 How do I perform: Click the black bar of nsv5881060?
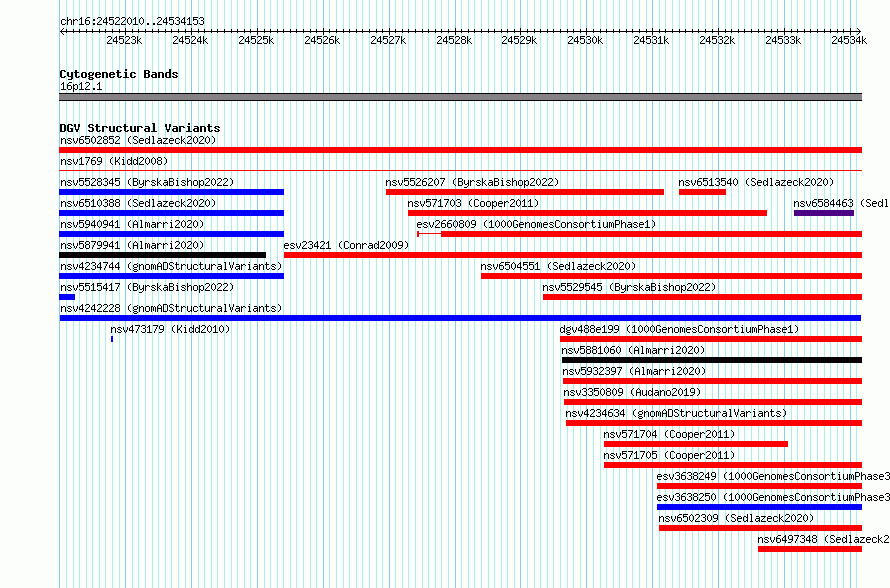coord(712,360)
